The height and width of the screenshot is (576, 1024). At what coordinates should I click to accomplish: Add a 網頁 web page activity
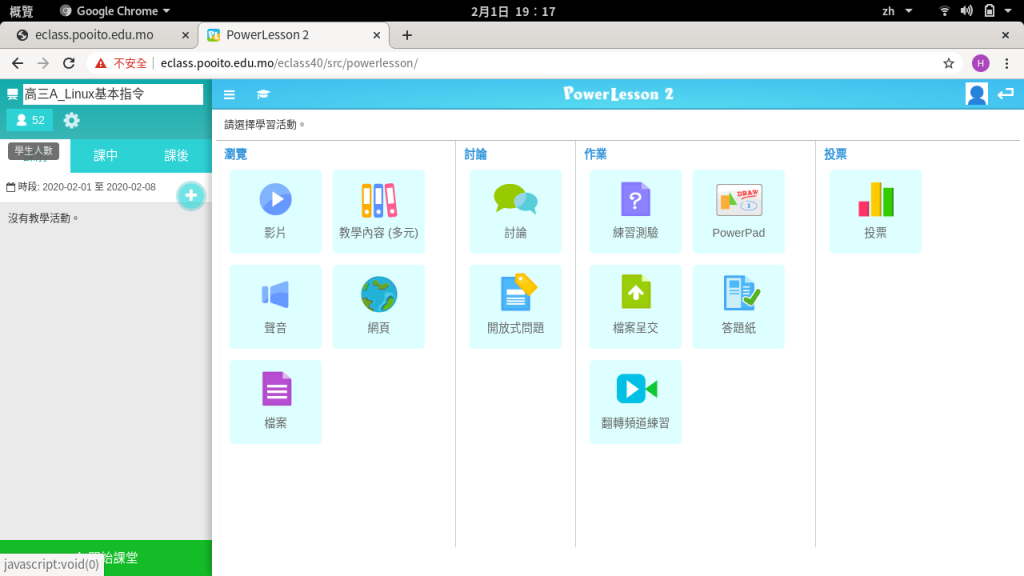pyautogui.click(x=378, y=306)
